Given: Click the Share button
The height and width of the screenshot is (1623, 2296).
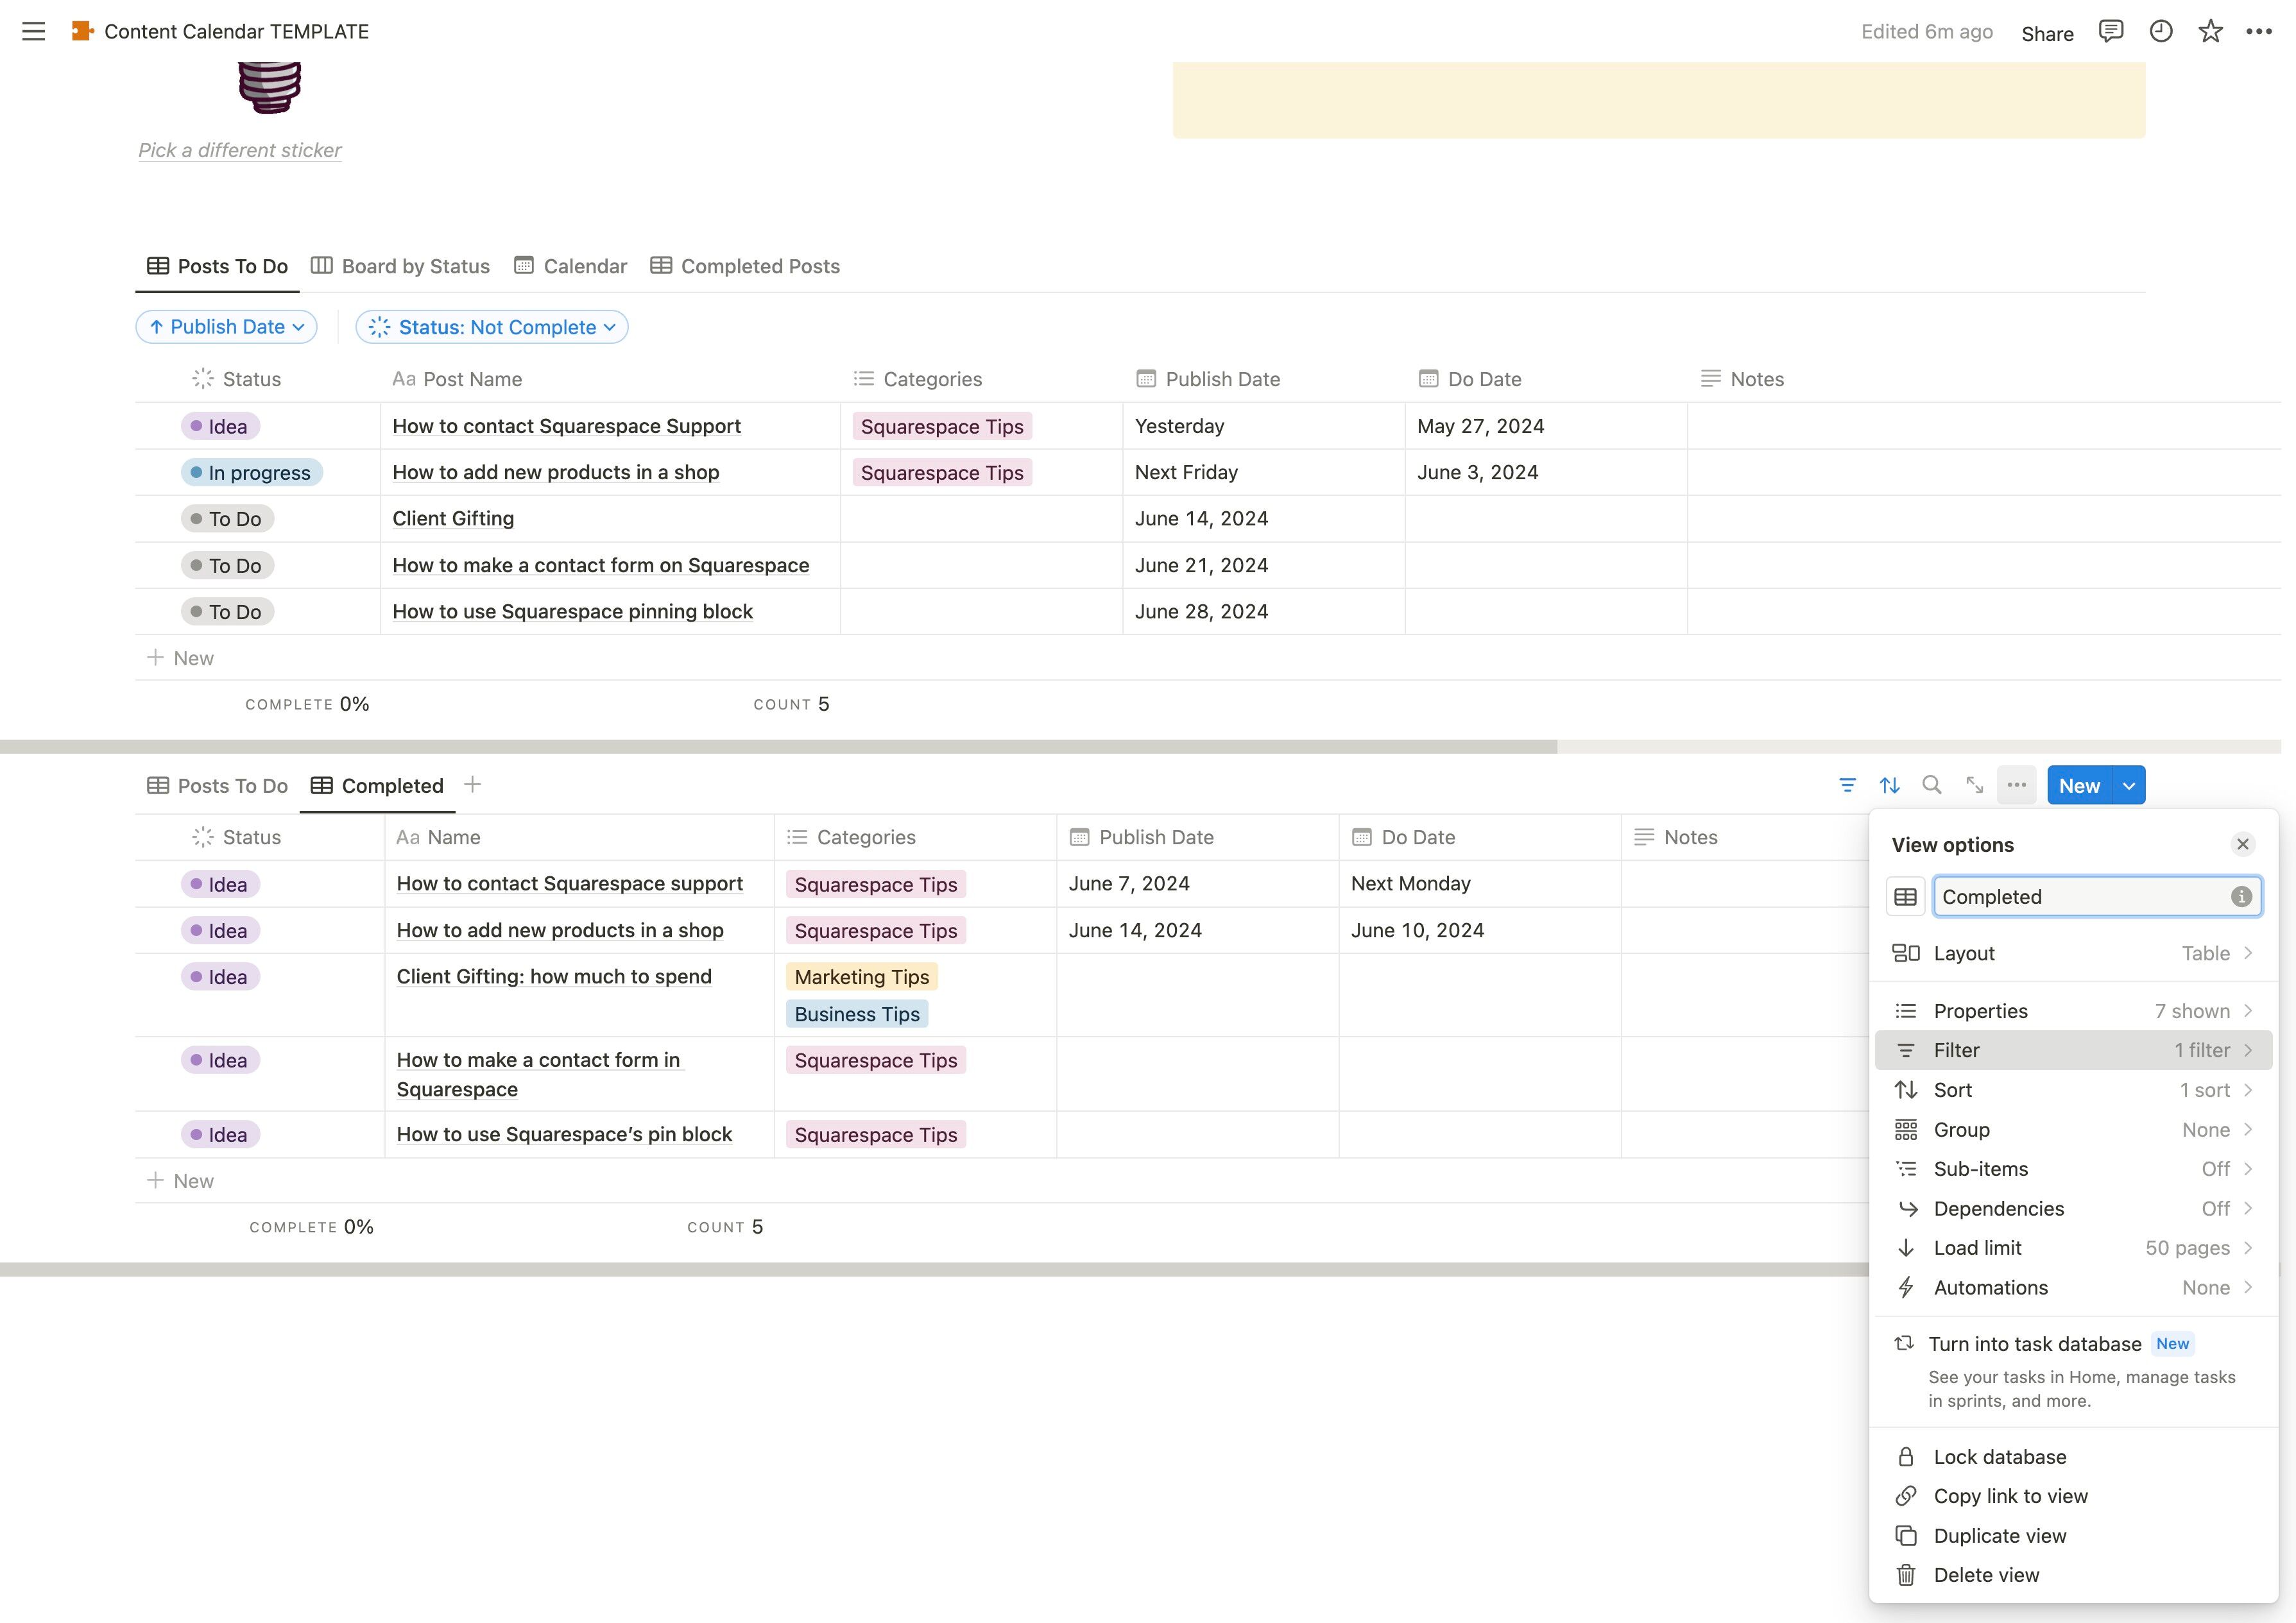Looking at the screenshot, I should pos(2047,33).
